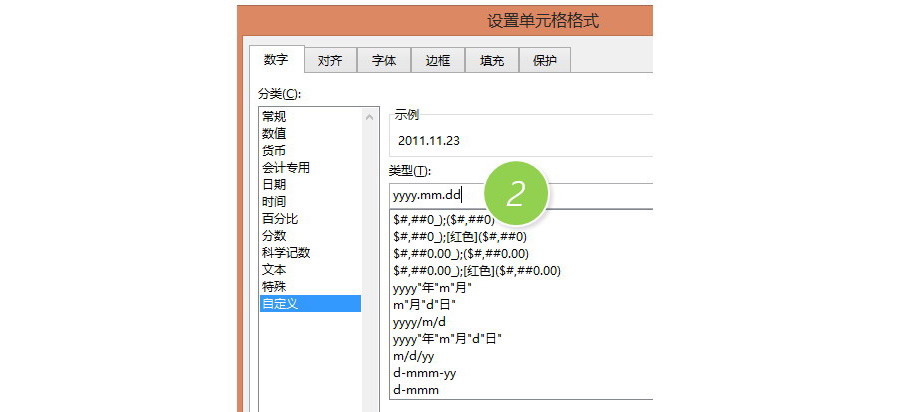Screen dimensions: 900x412
Task: Select the 特殊 category
Action: 311,286
